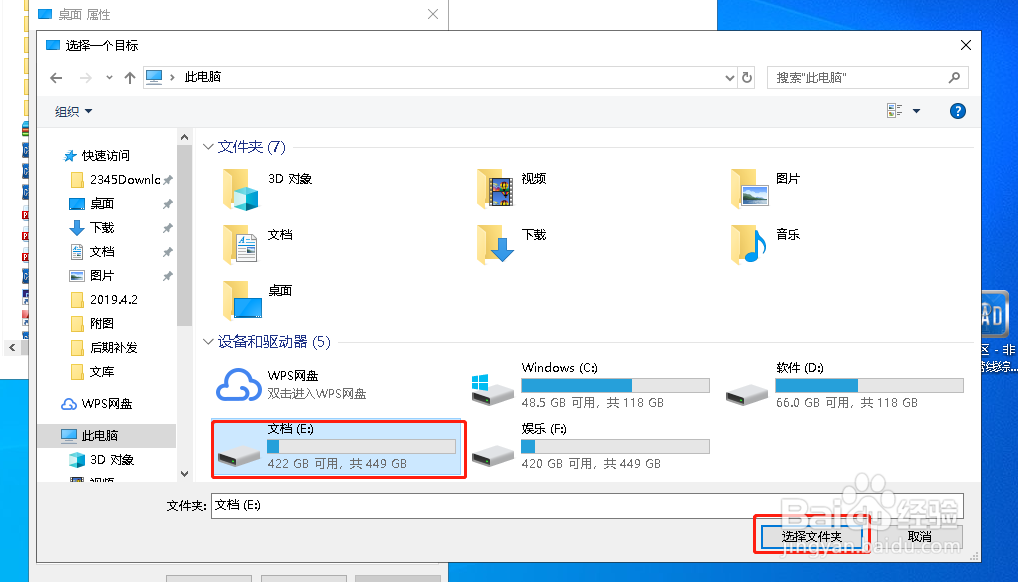Select the 娱乐 (F:) drive
Image resolution: width=1018 pixels, height=582 pixels.
(590, 448)
